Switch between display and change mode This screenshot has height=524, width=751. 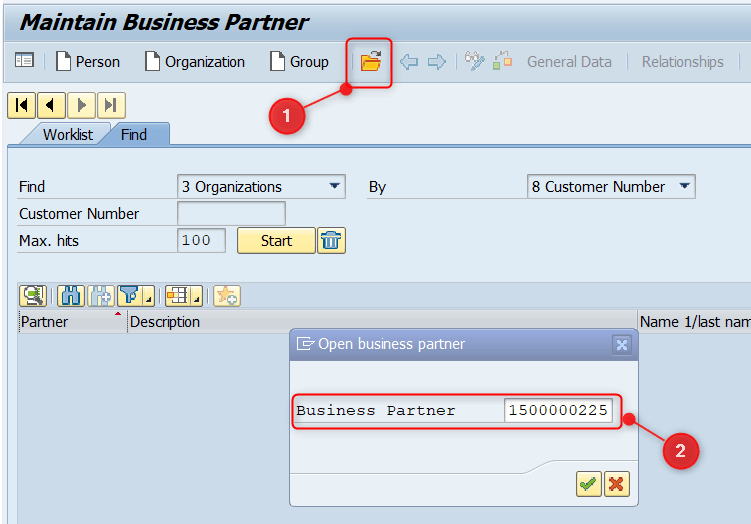point(474,61)
